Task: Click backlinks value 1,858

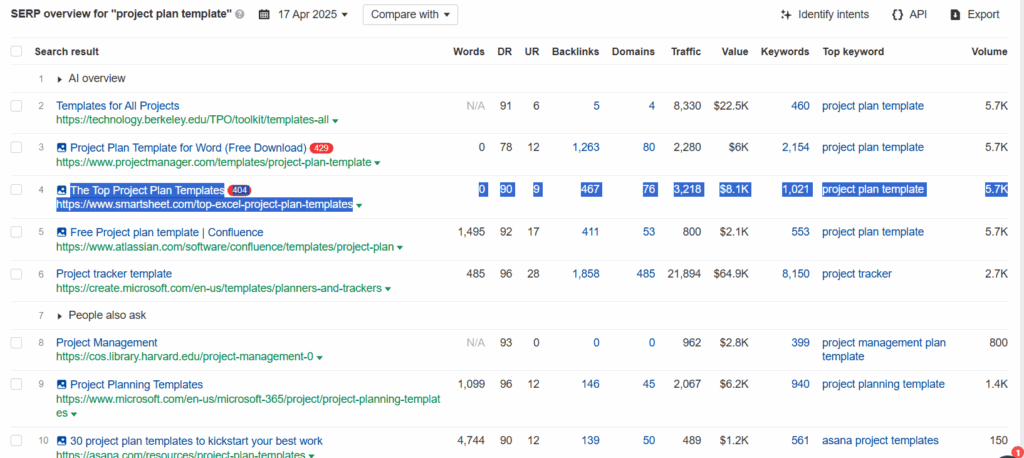Action: [x=586, y=274]
